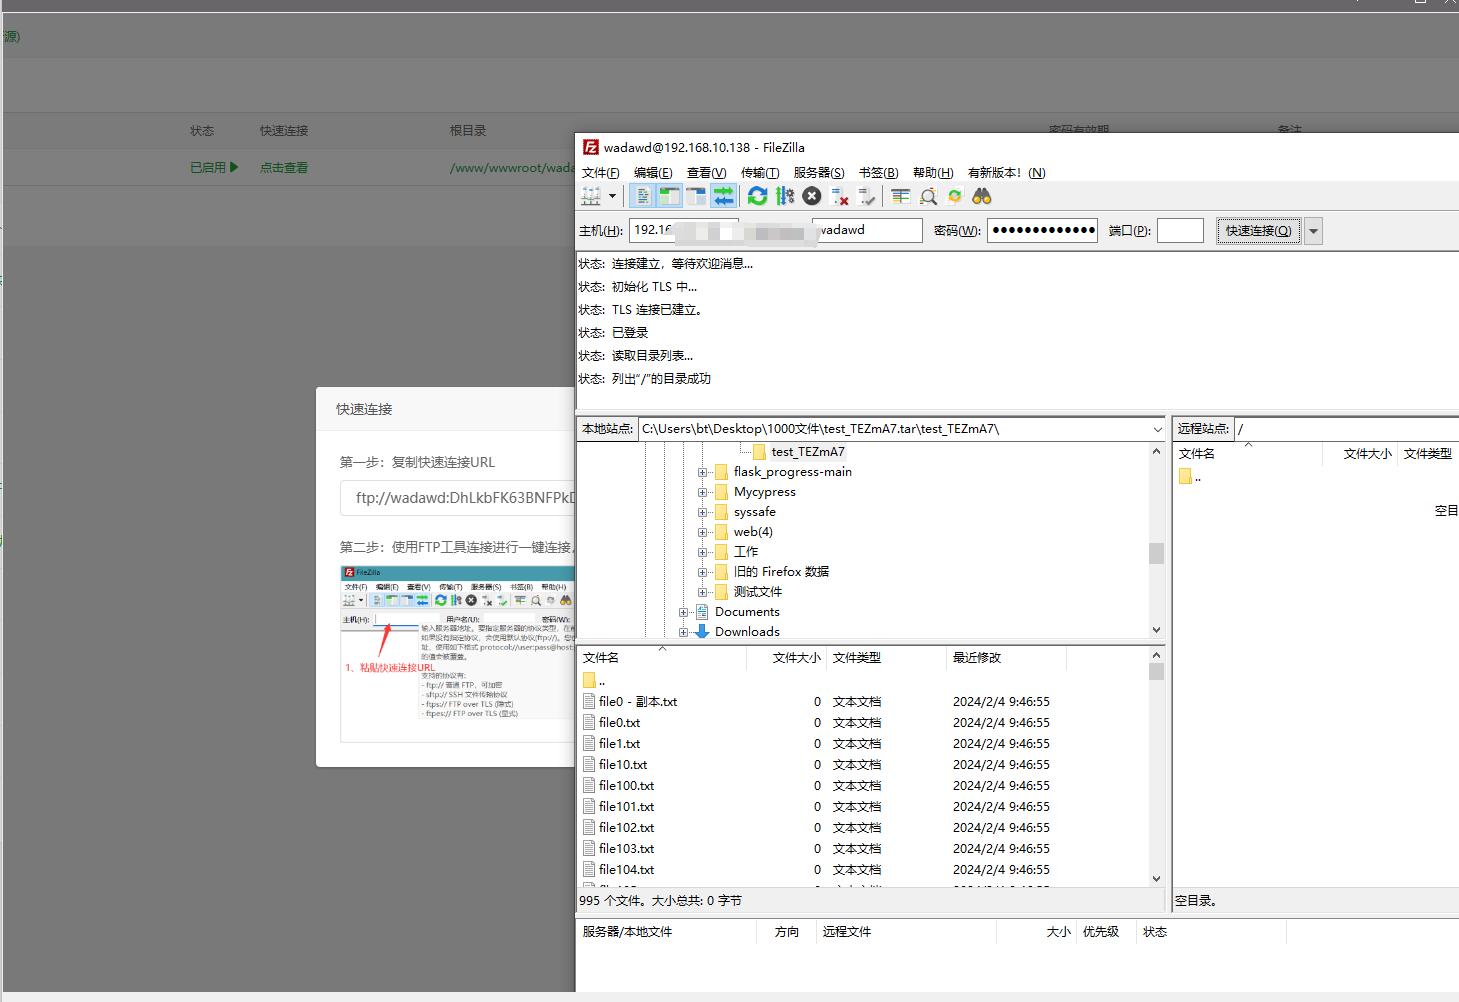Expand the flask_progress-main tree node
This screenshot has height=1002, width=1459.
pos(702,472)
